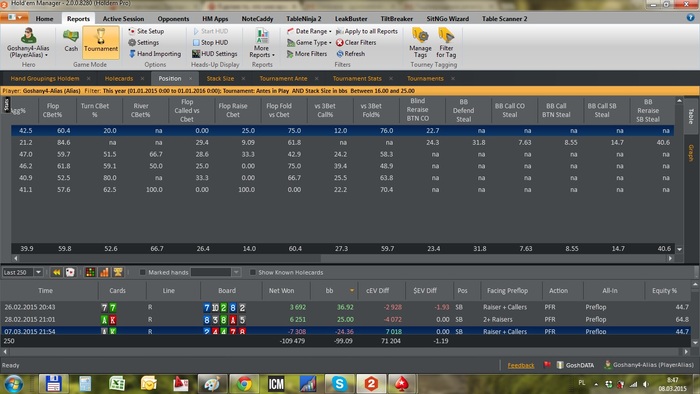
Task: Click the trophy icon in hands toolbar
Action: [x=118, y=272]
